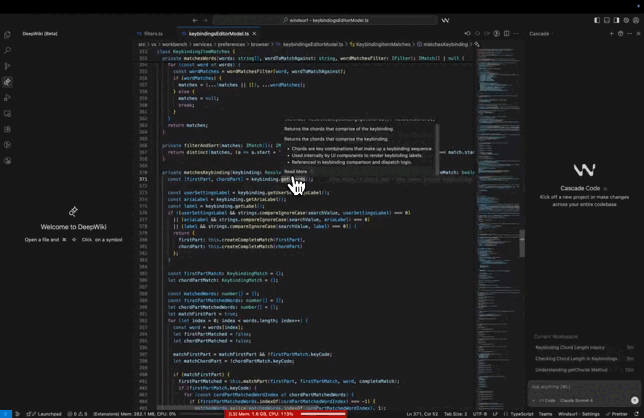Viewport: 644px width, 418px height.
Task: Open the 'KeybindingItemMatches' breadcrumb
Action: 383,44
